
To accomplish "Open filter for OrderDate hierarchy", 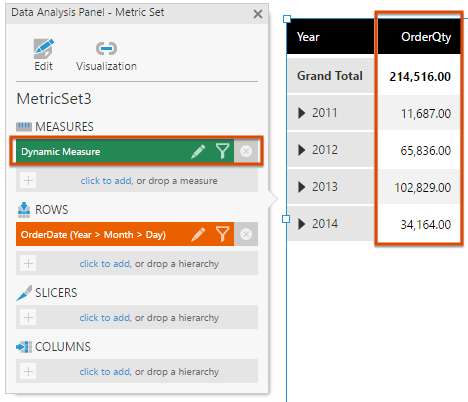I will [222, 234].
